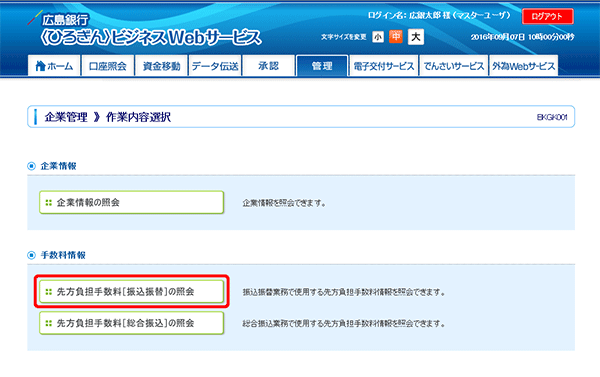
Task: Select the 管理 tab
Action: [x=322, y=66]
